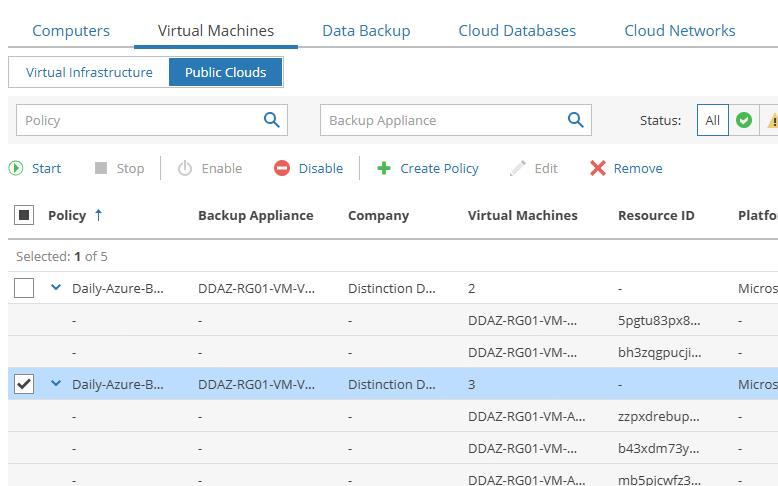Viewport: 778px width, 486px height.
Task: Open the Data Backup tab
Action: (x=366, y=31)
